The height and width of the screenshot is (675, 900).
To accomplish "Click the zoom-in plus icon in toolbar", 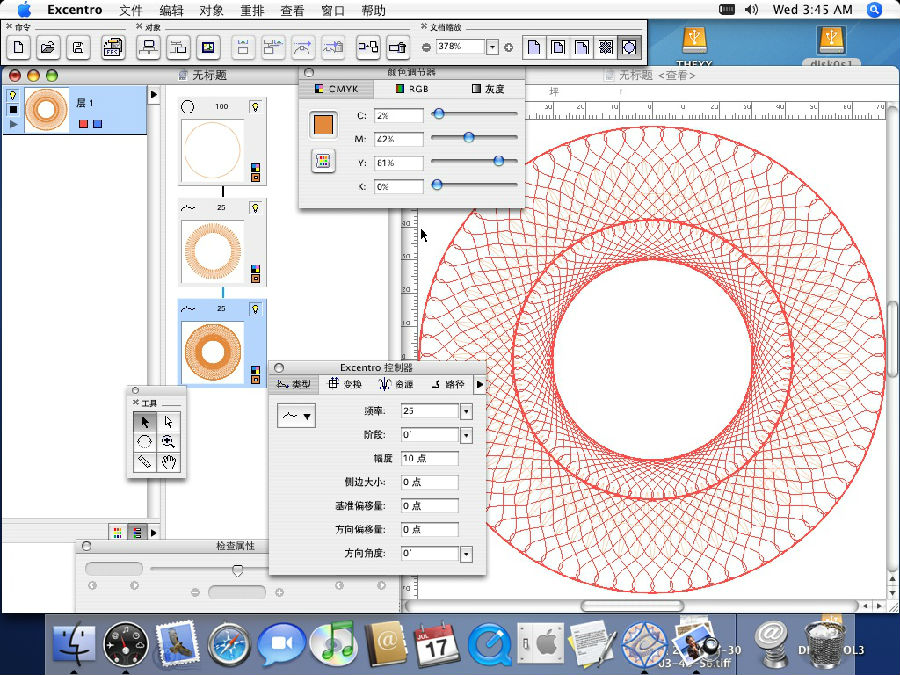I will [x=508, y=47].
